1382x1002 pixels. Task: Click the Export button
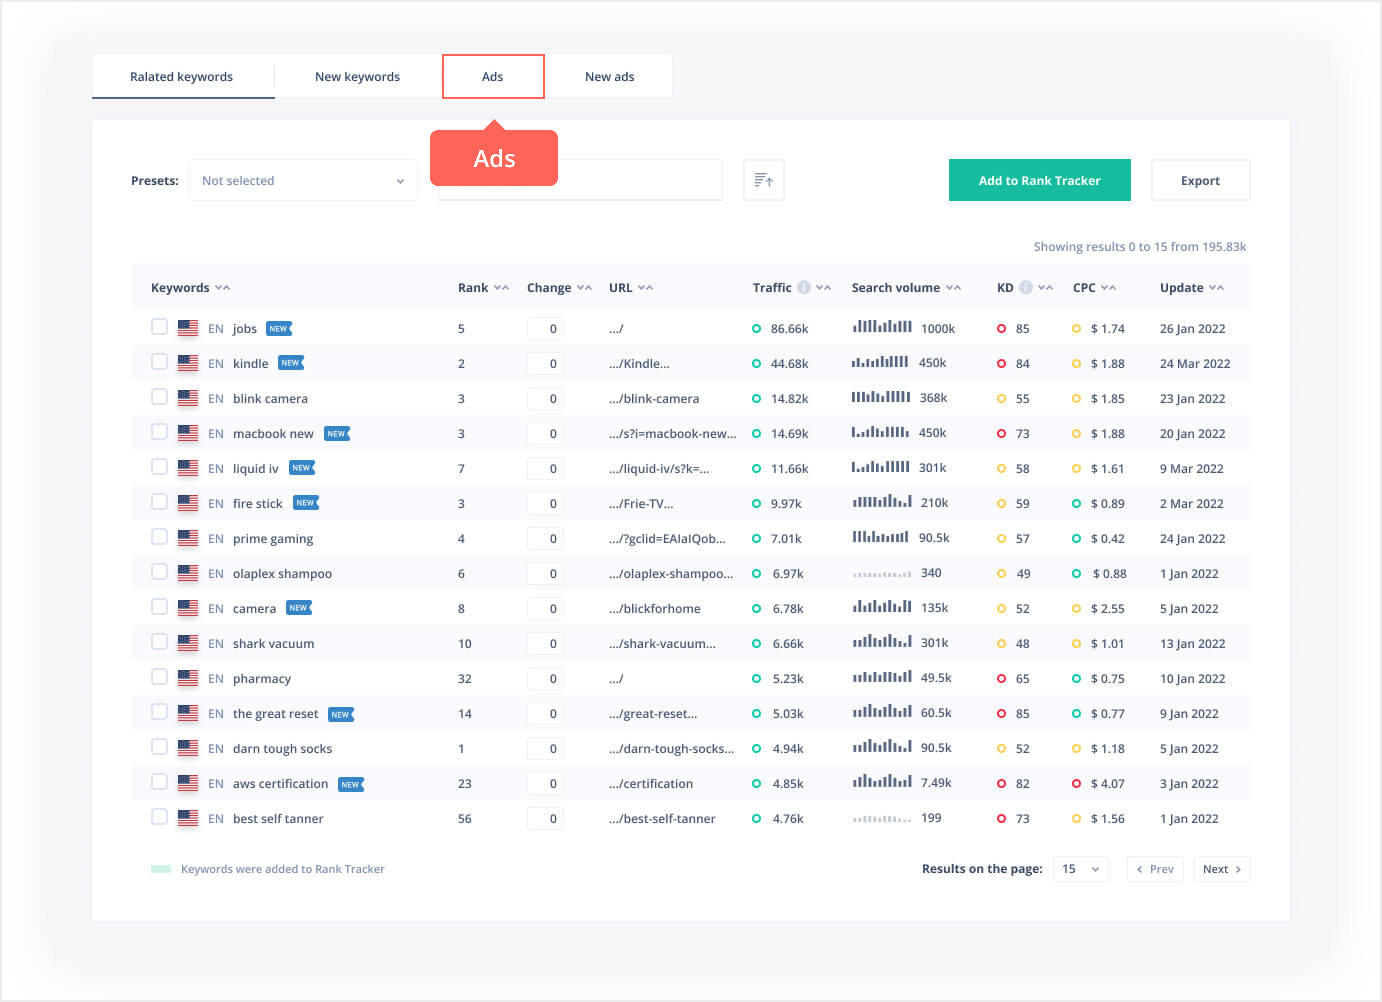[x=1201, y=180]
